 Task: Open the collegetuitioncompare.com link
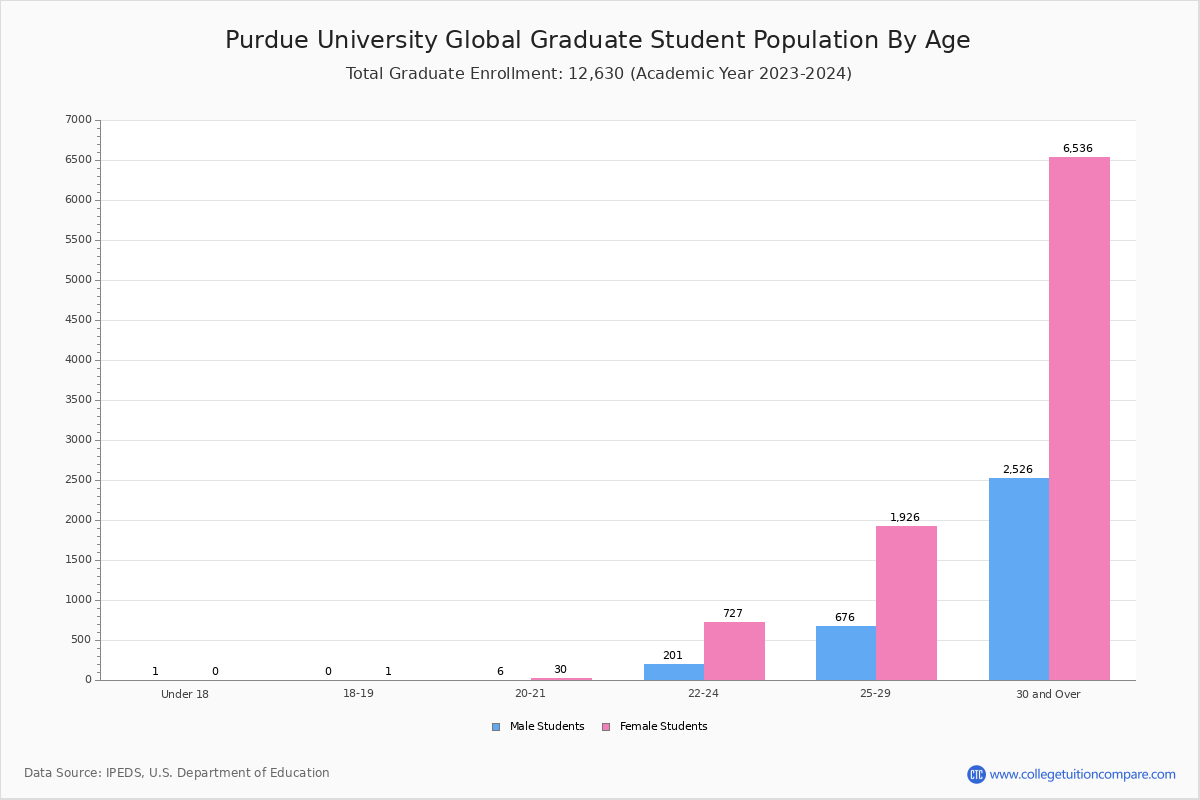tap(1082, 774)
